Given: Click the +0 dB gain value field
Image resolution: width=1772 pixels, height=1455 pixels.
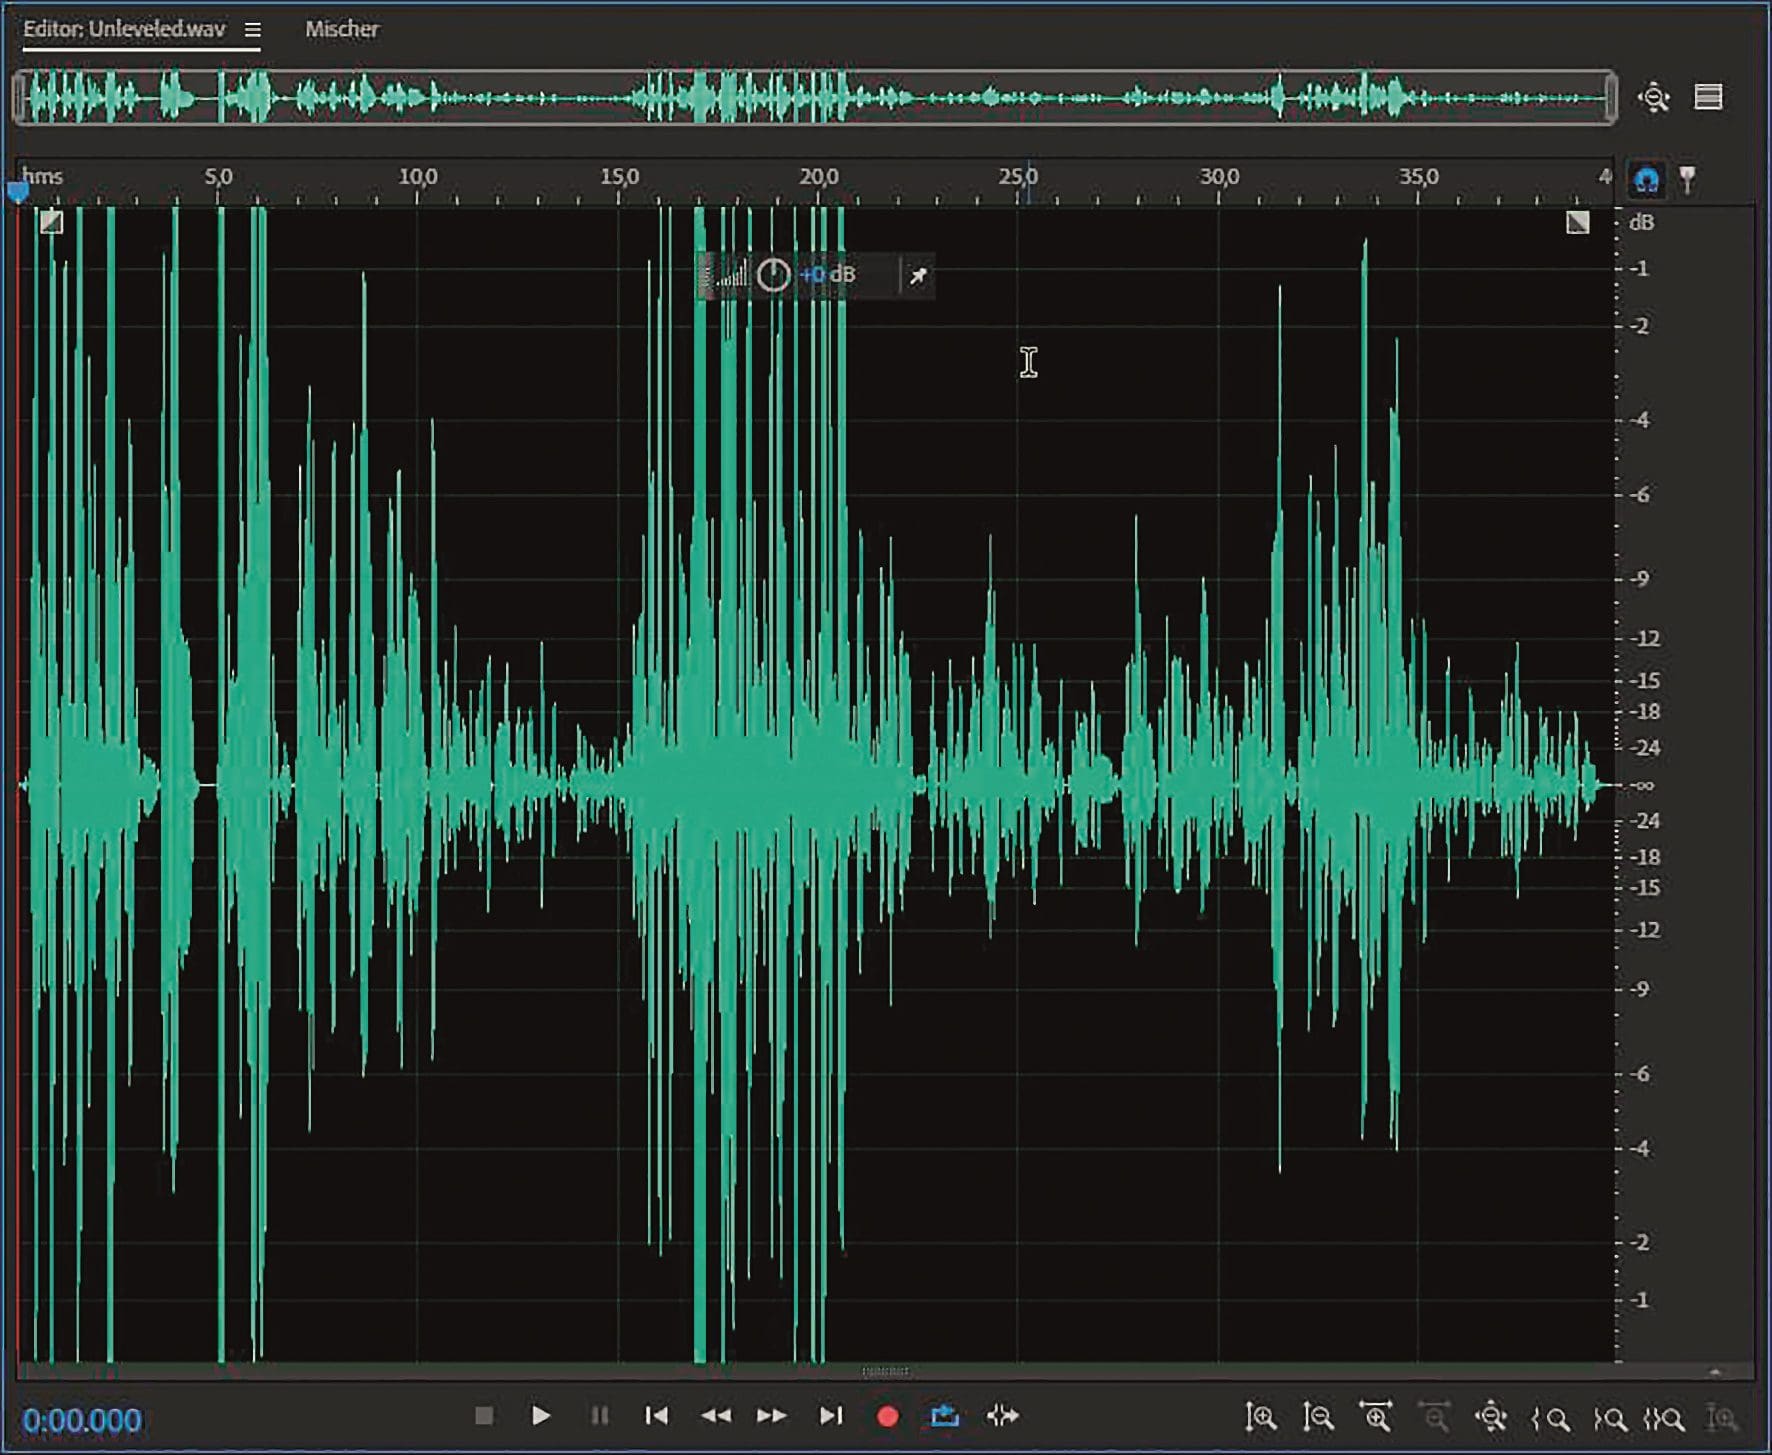Looking at the screenshot, I should [x=828, y=275].
